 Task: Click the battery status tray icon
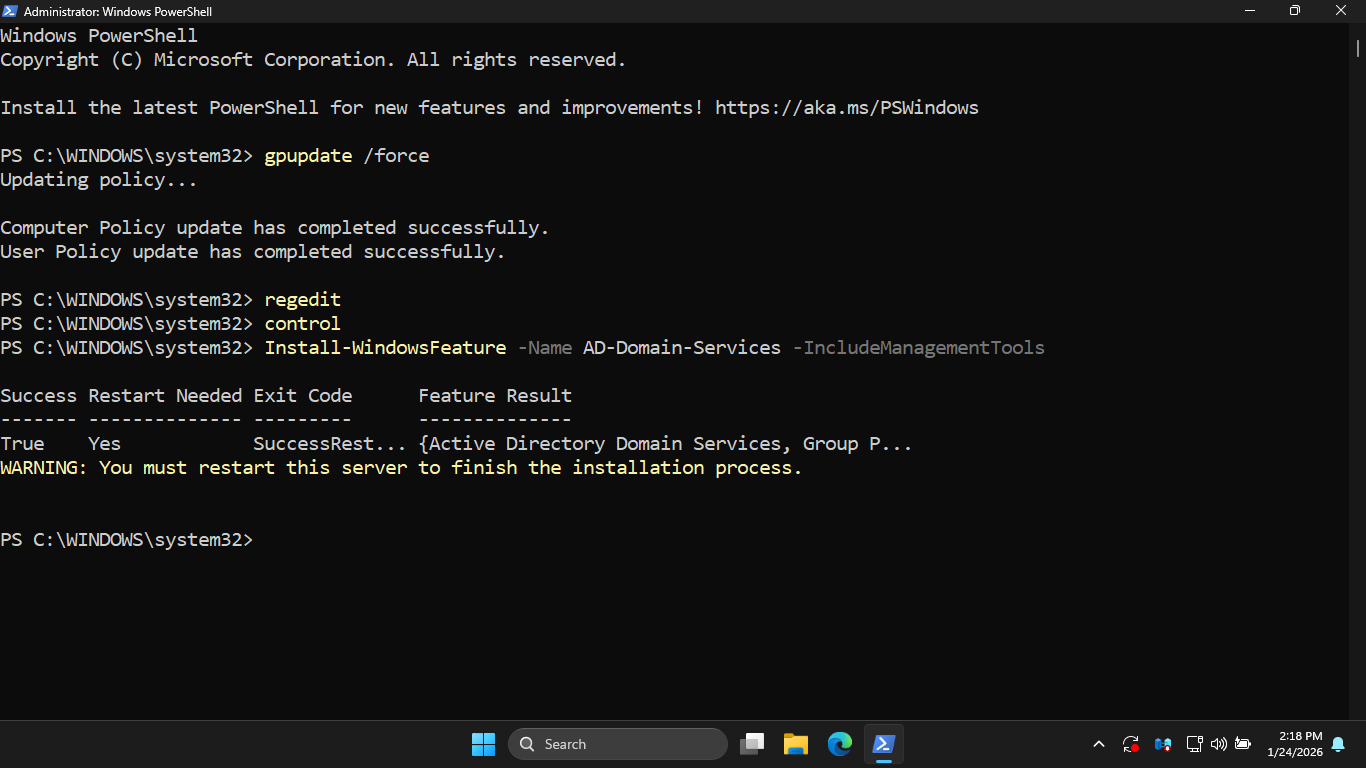(x=1243, y=744)
